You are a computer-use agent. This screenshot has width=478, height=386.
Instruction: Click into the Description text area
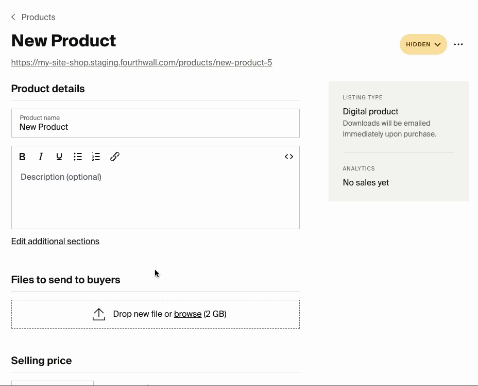[155, 198]
